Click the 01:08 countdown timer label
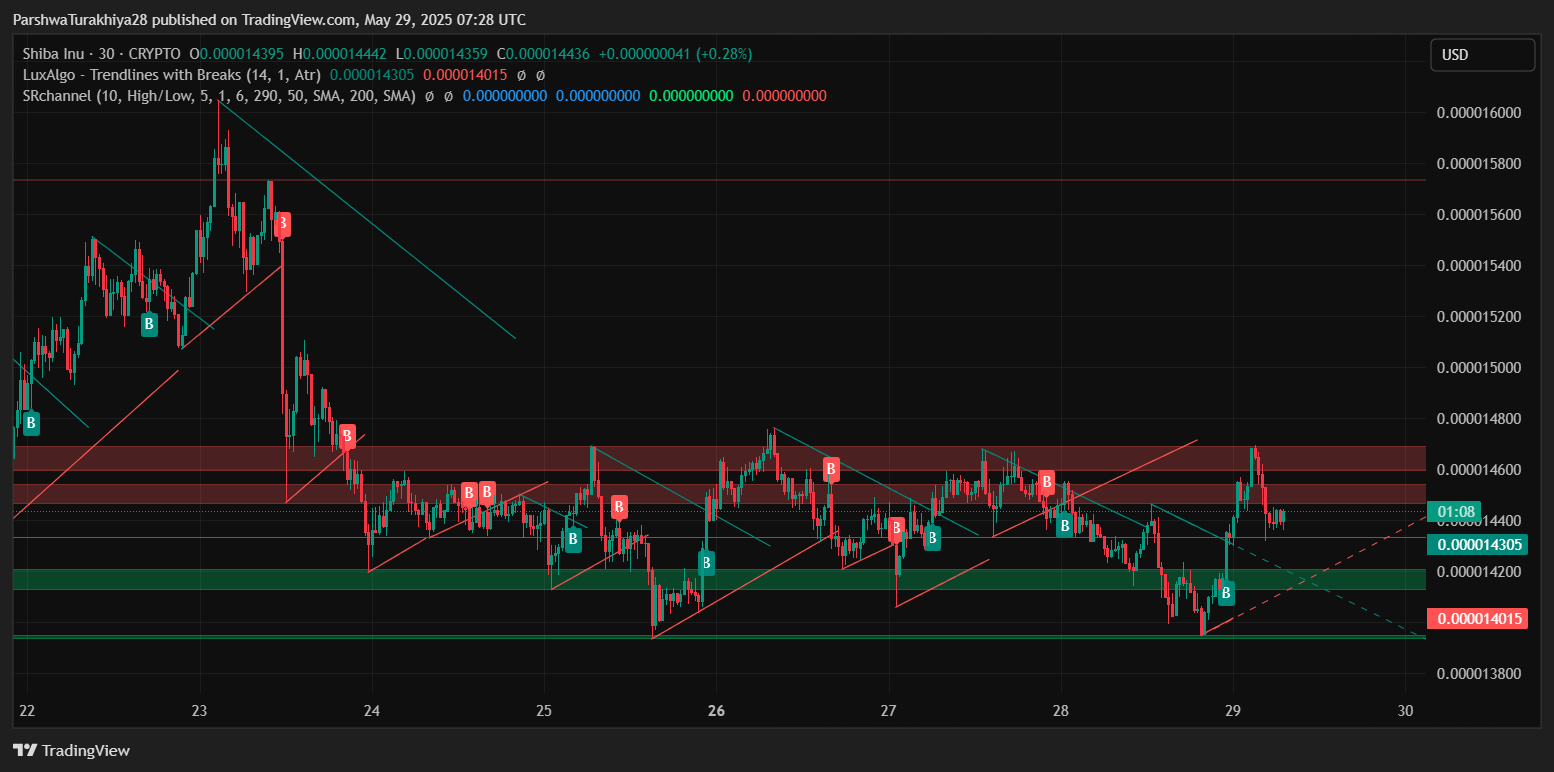 [1456, 512]
